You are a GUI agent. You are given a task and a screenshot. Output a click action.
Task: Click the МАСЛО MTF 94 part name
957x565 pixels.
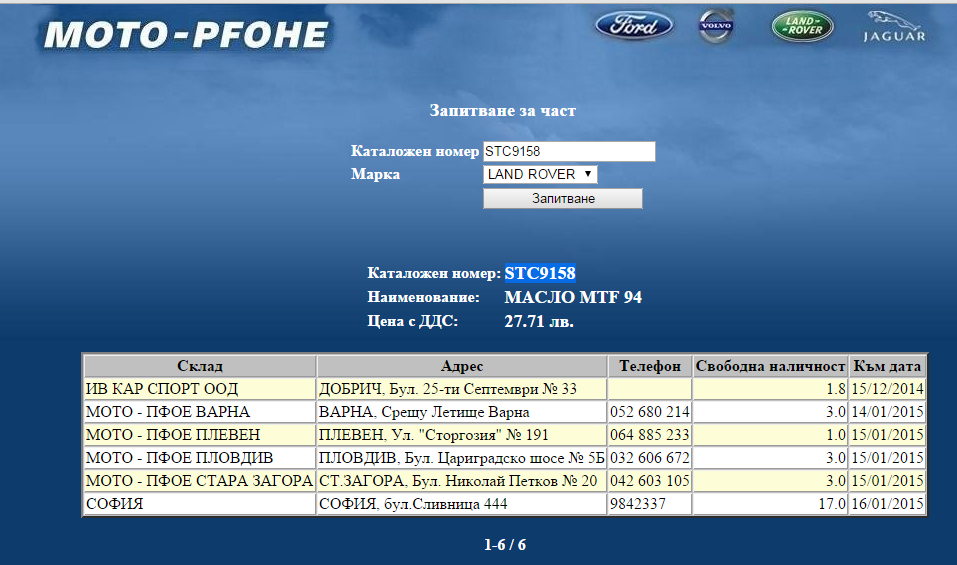[x=573, y=297]
